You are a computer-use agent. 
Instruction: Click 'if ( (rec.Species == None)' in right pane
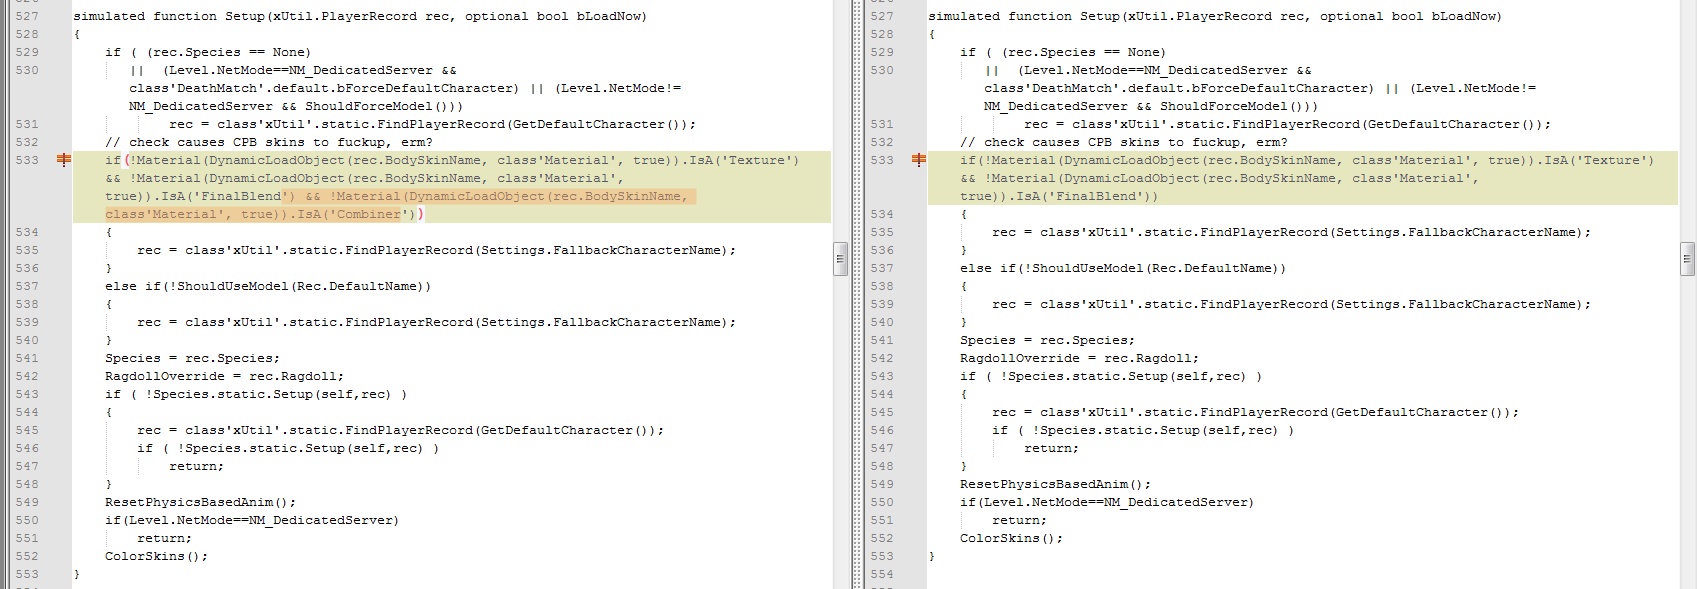(1063, 52)
